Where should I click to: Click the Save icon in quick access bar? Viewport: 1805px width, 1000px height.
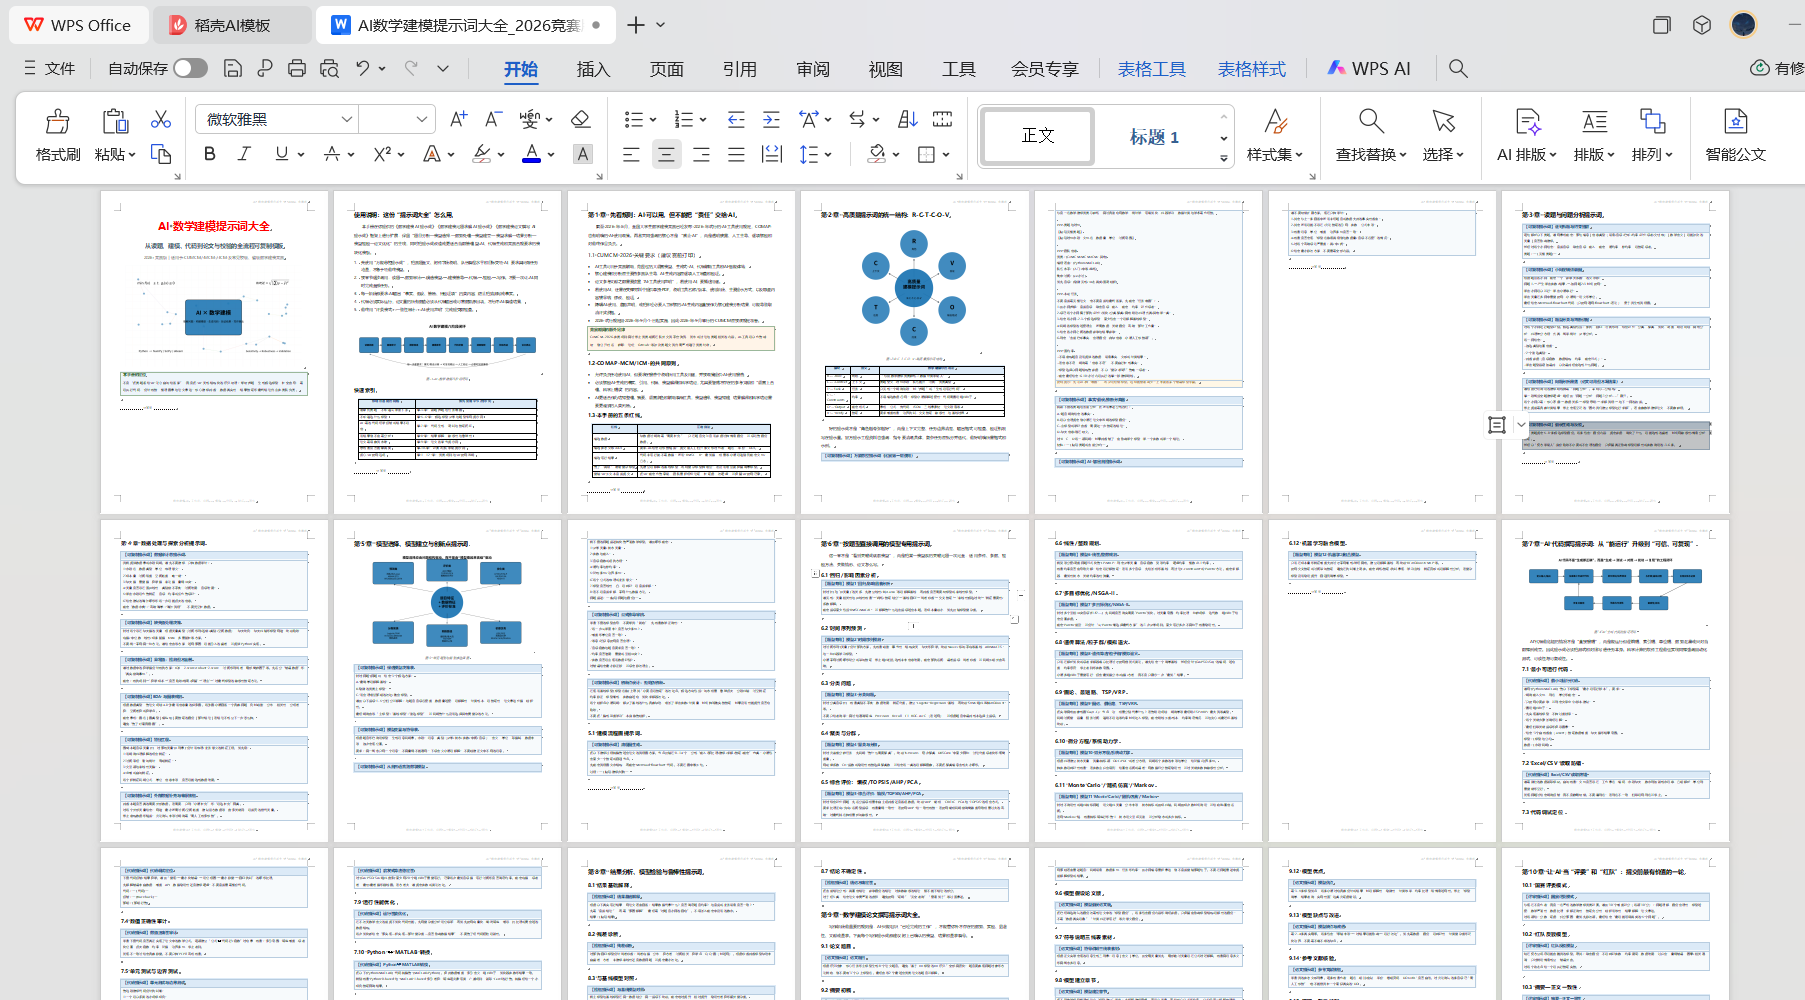point(233,68)
